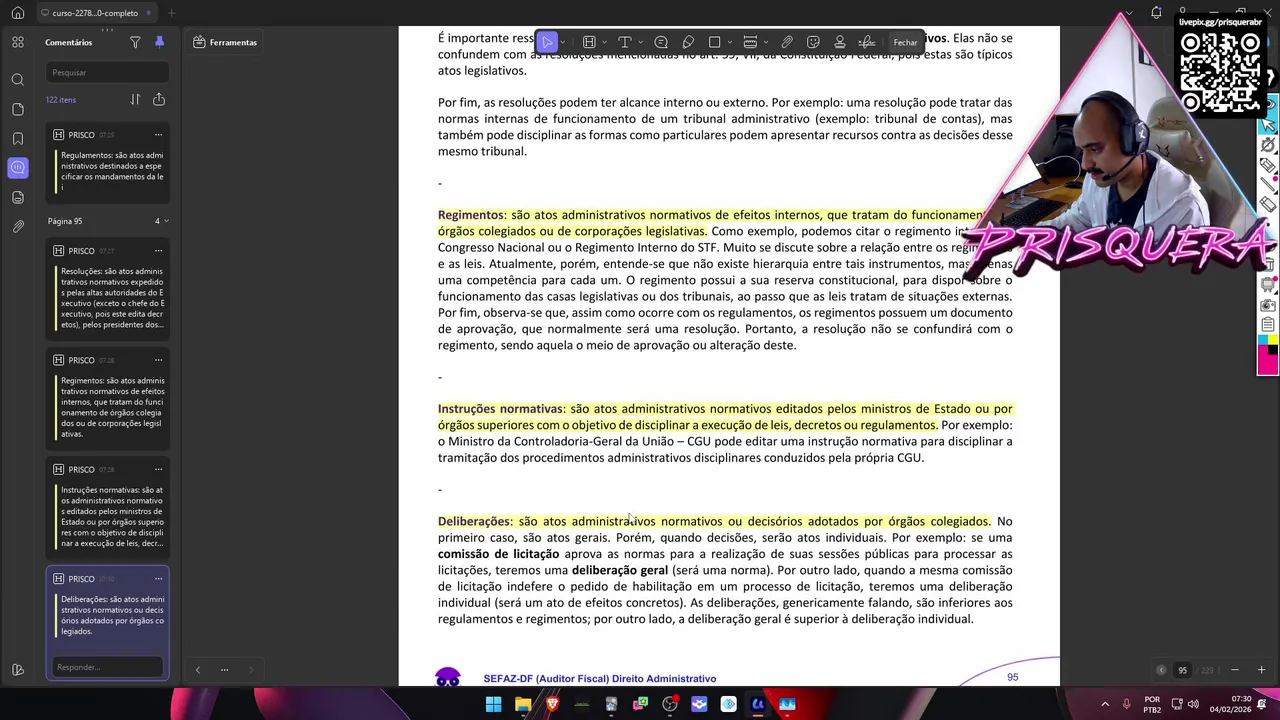Sort comments with the arrows icon
Image resolution: width=1280 pixels, height=720 pixels.
point(135,99)
